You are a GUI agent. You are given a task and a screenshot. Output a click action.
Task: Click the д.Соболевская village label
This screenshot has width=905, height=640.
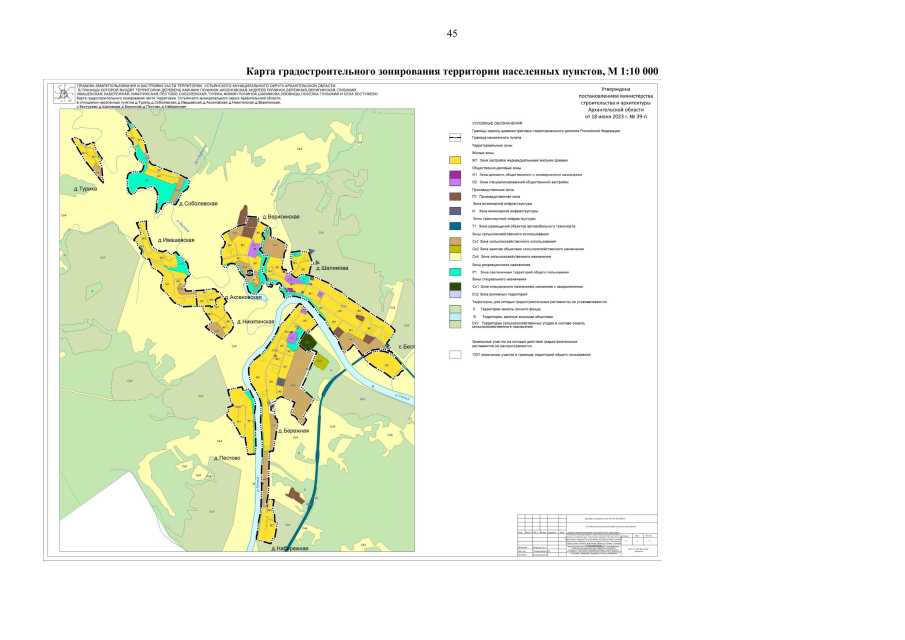tap(198, 204)
